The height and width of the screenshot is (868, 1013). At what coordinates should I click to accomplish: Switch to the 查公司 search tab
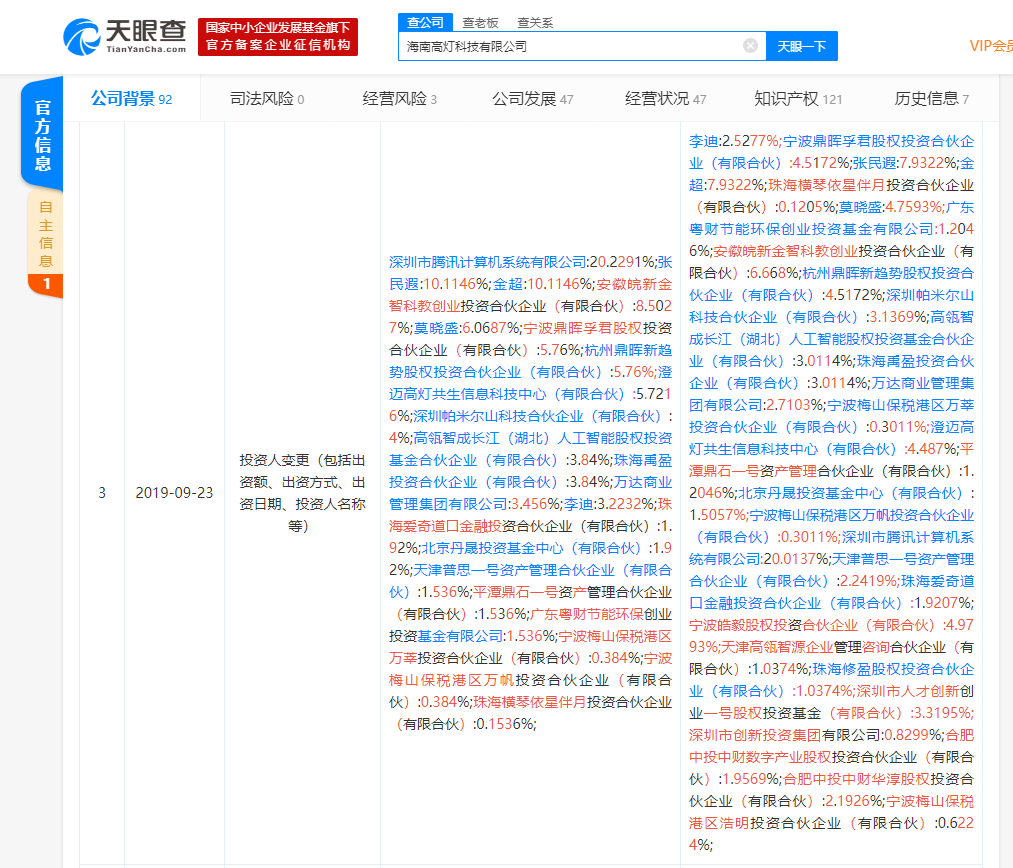tap(425, 23)
